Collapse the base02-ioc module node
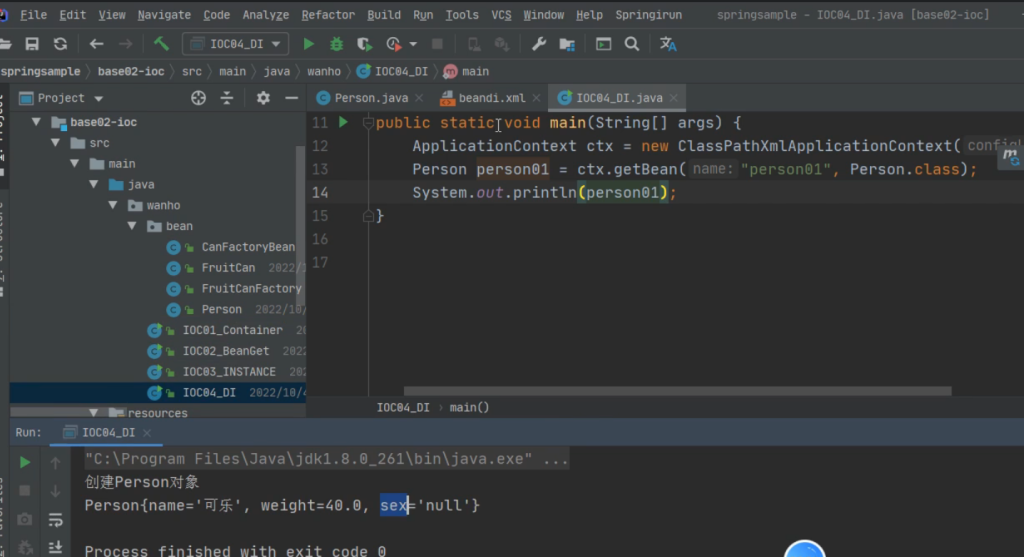 36,122
